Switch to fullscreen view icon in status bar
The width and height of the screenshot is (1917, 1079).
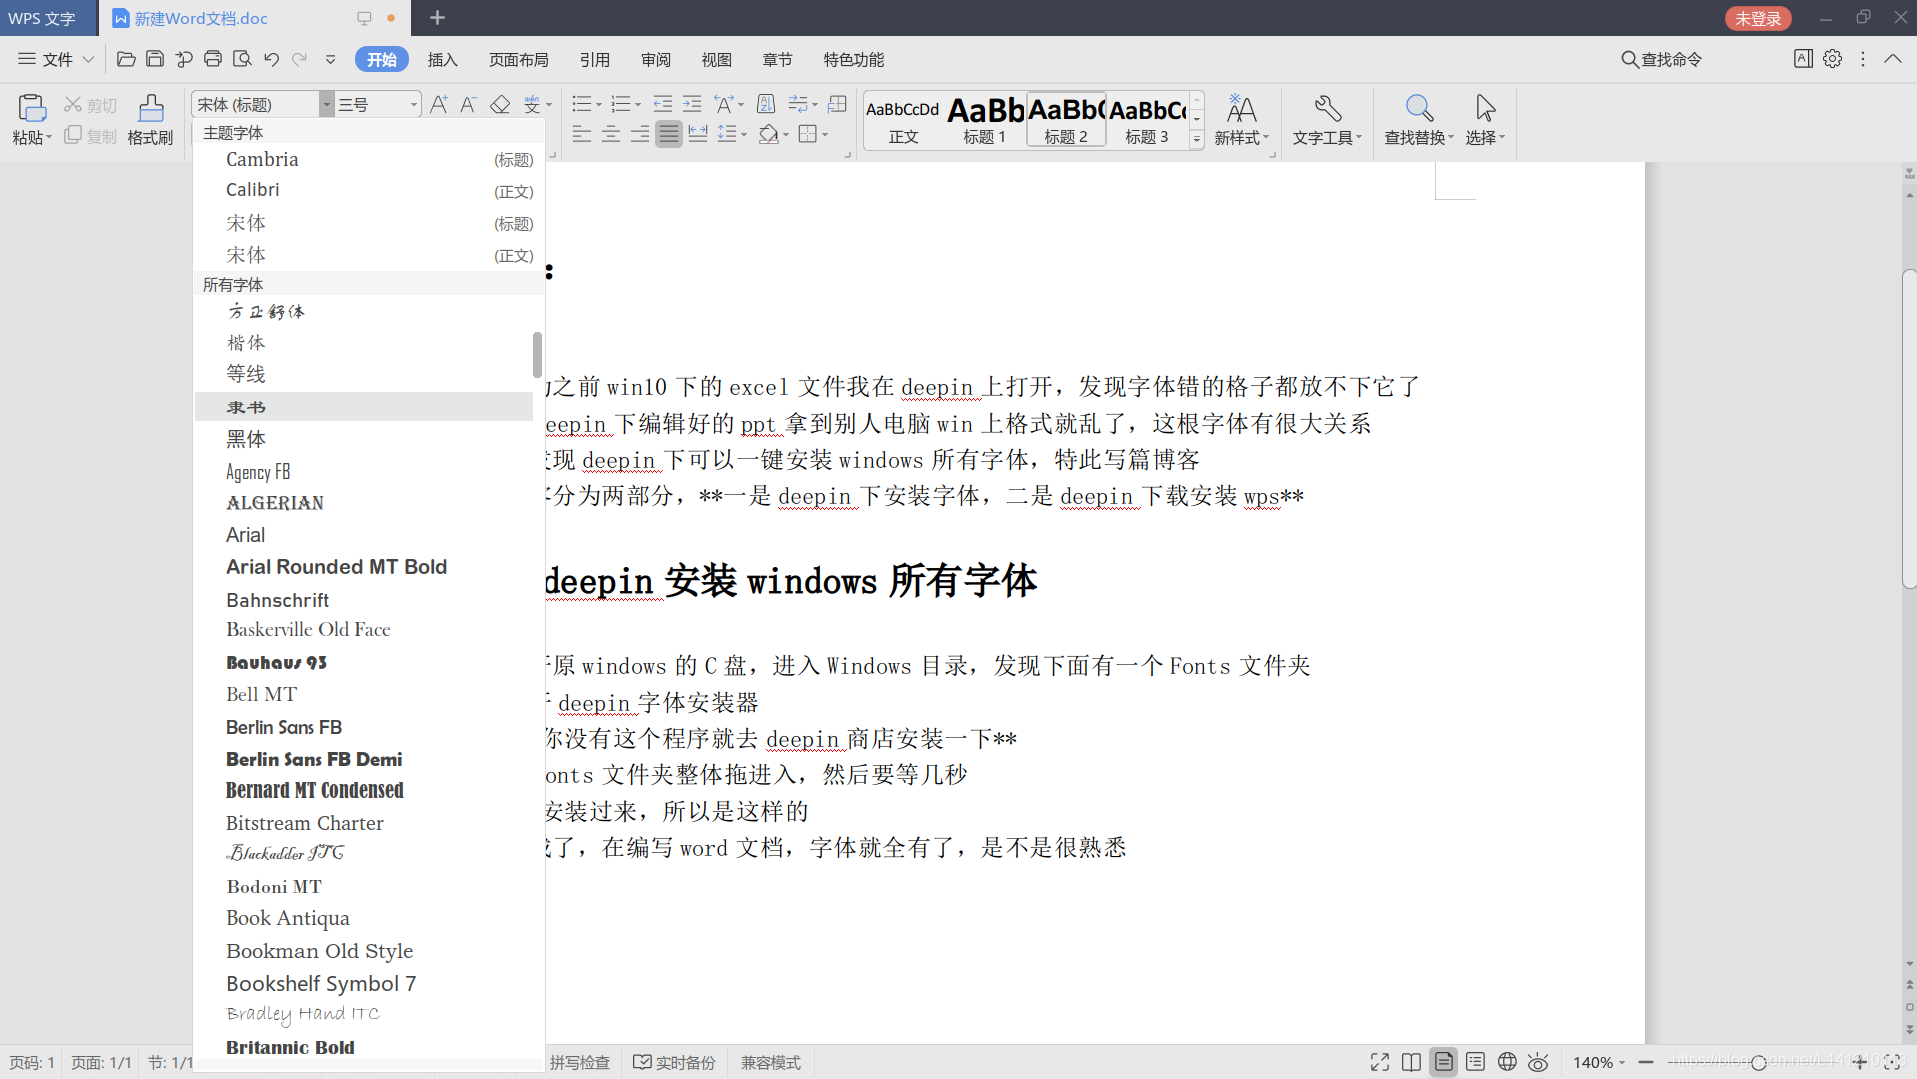tap(1380, 1062)
